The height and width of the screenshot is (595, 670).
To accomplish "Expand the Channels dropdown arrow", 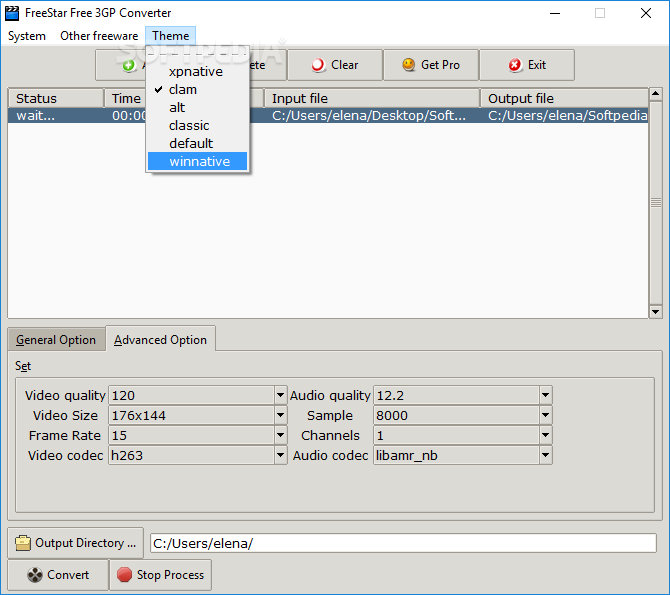I will [x=546, y=435].
